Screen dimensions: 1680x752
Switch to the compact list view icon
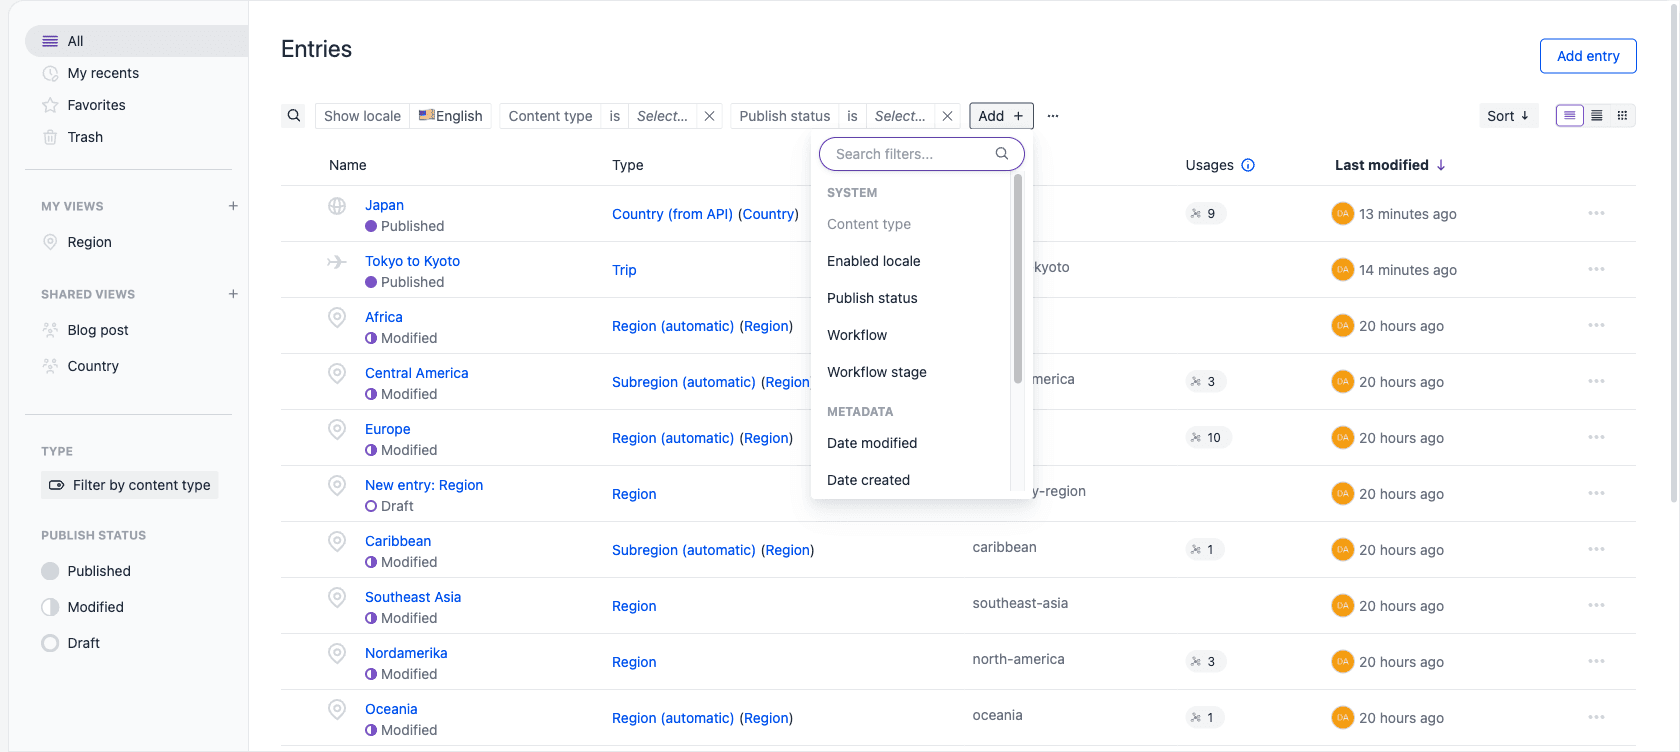click(1597, 116)
